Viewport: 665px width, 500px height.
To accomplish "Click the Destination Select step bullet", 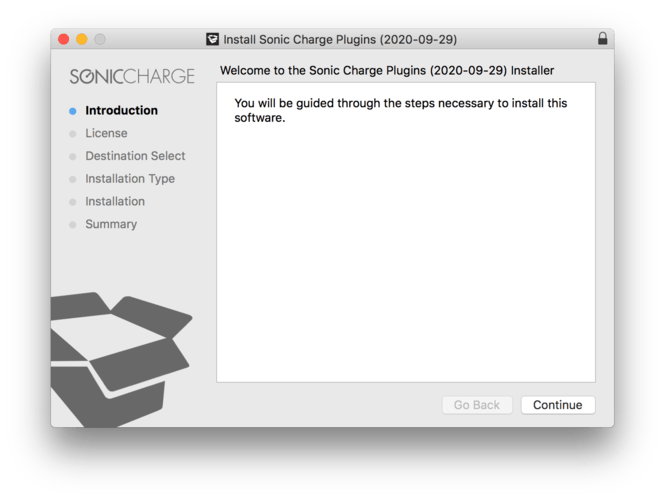I will point(73,156).
